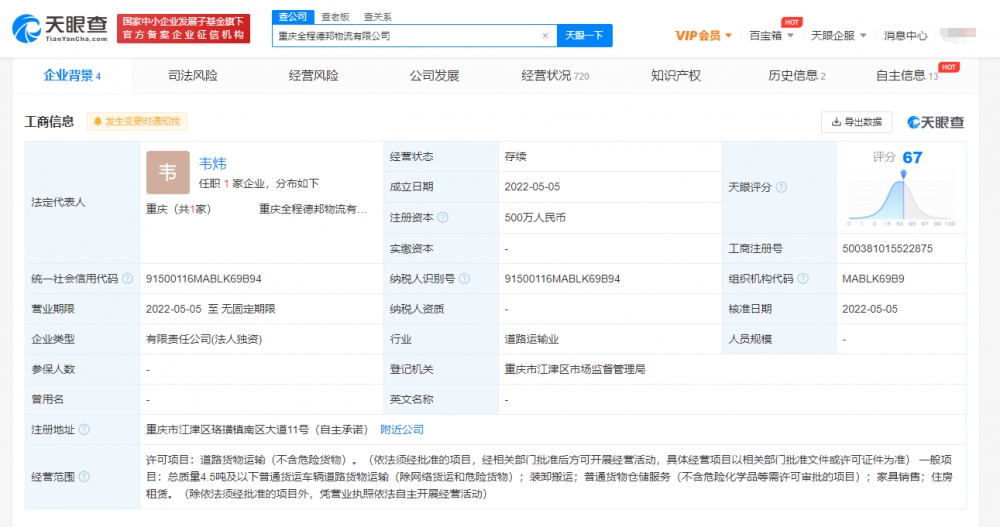1000x527 pixels.
Task: Open the 百宝箱 dropdown menu
Action: point(772,36)
